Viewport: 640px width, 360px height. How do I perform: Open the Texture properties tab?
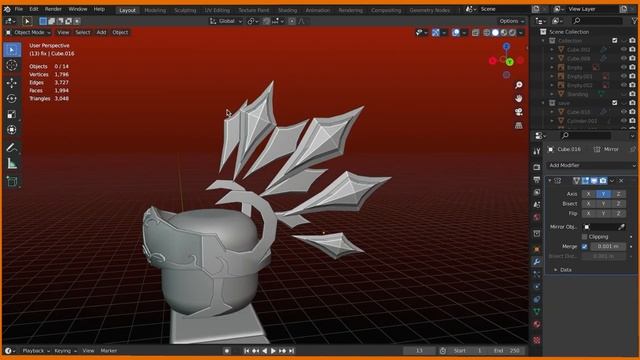537,340
